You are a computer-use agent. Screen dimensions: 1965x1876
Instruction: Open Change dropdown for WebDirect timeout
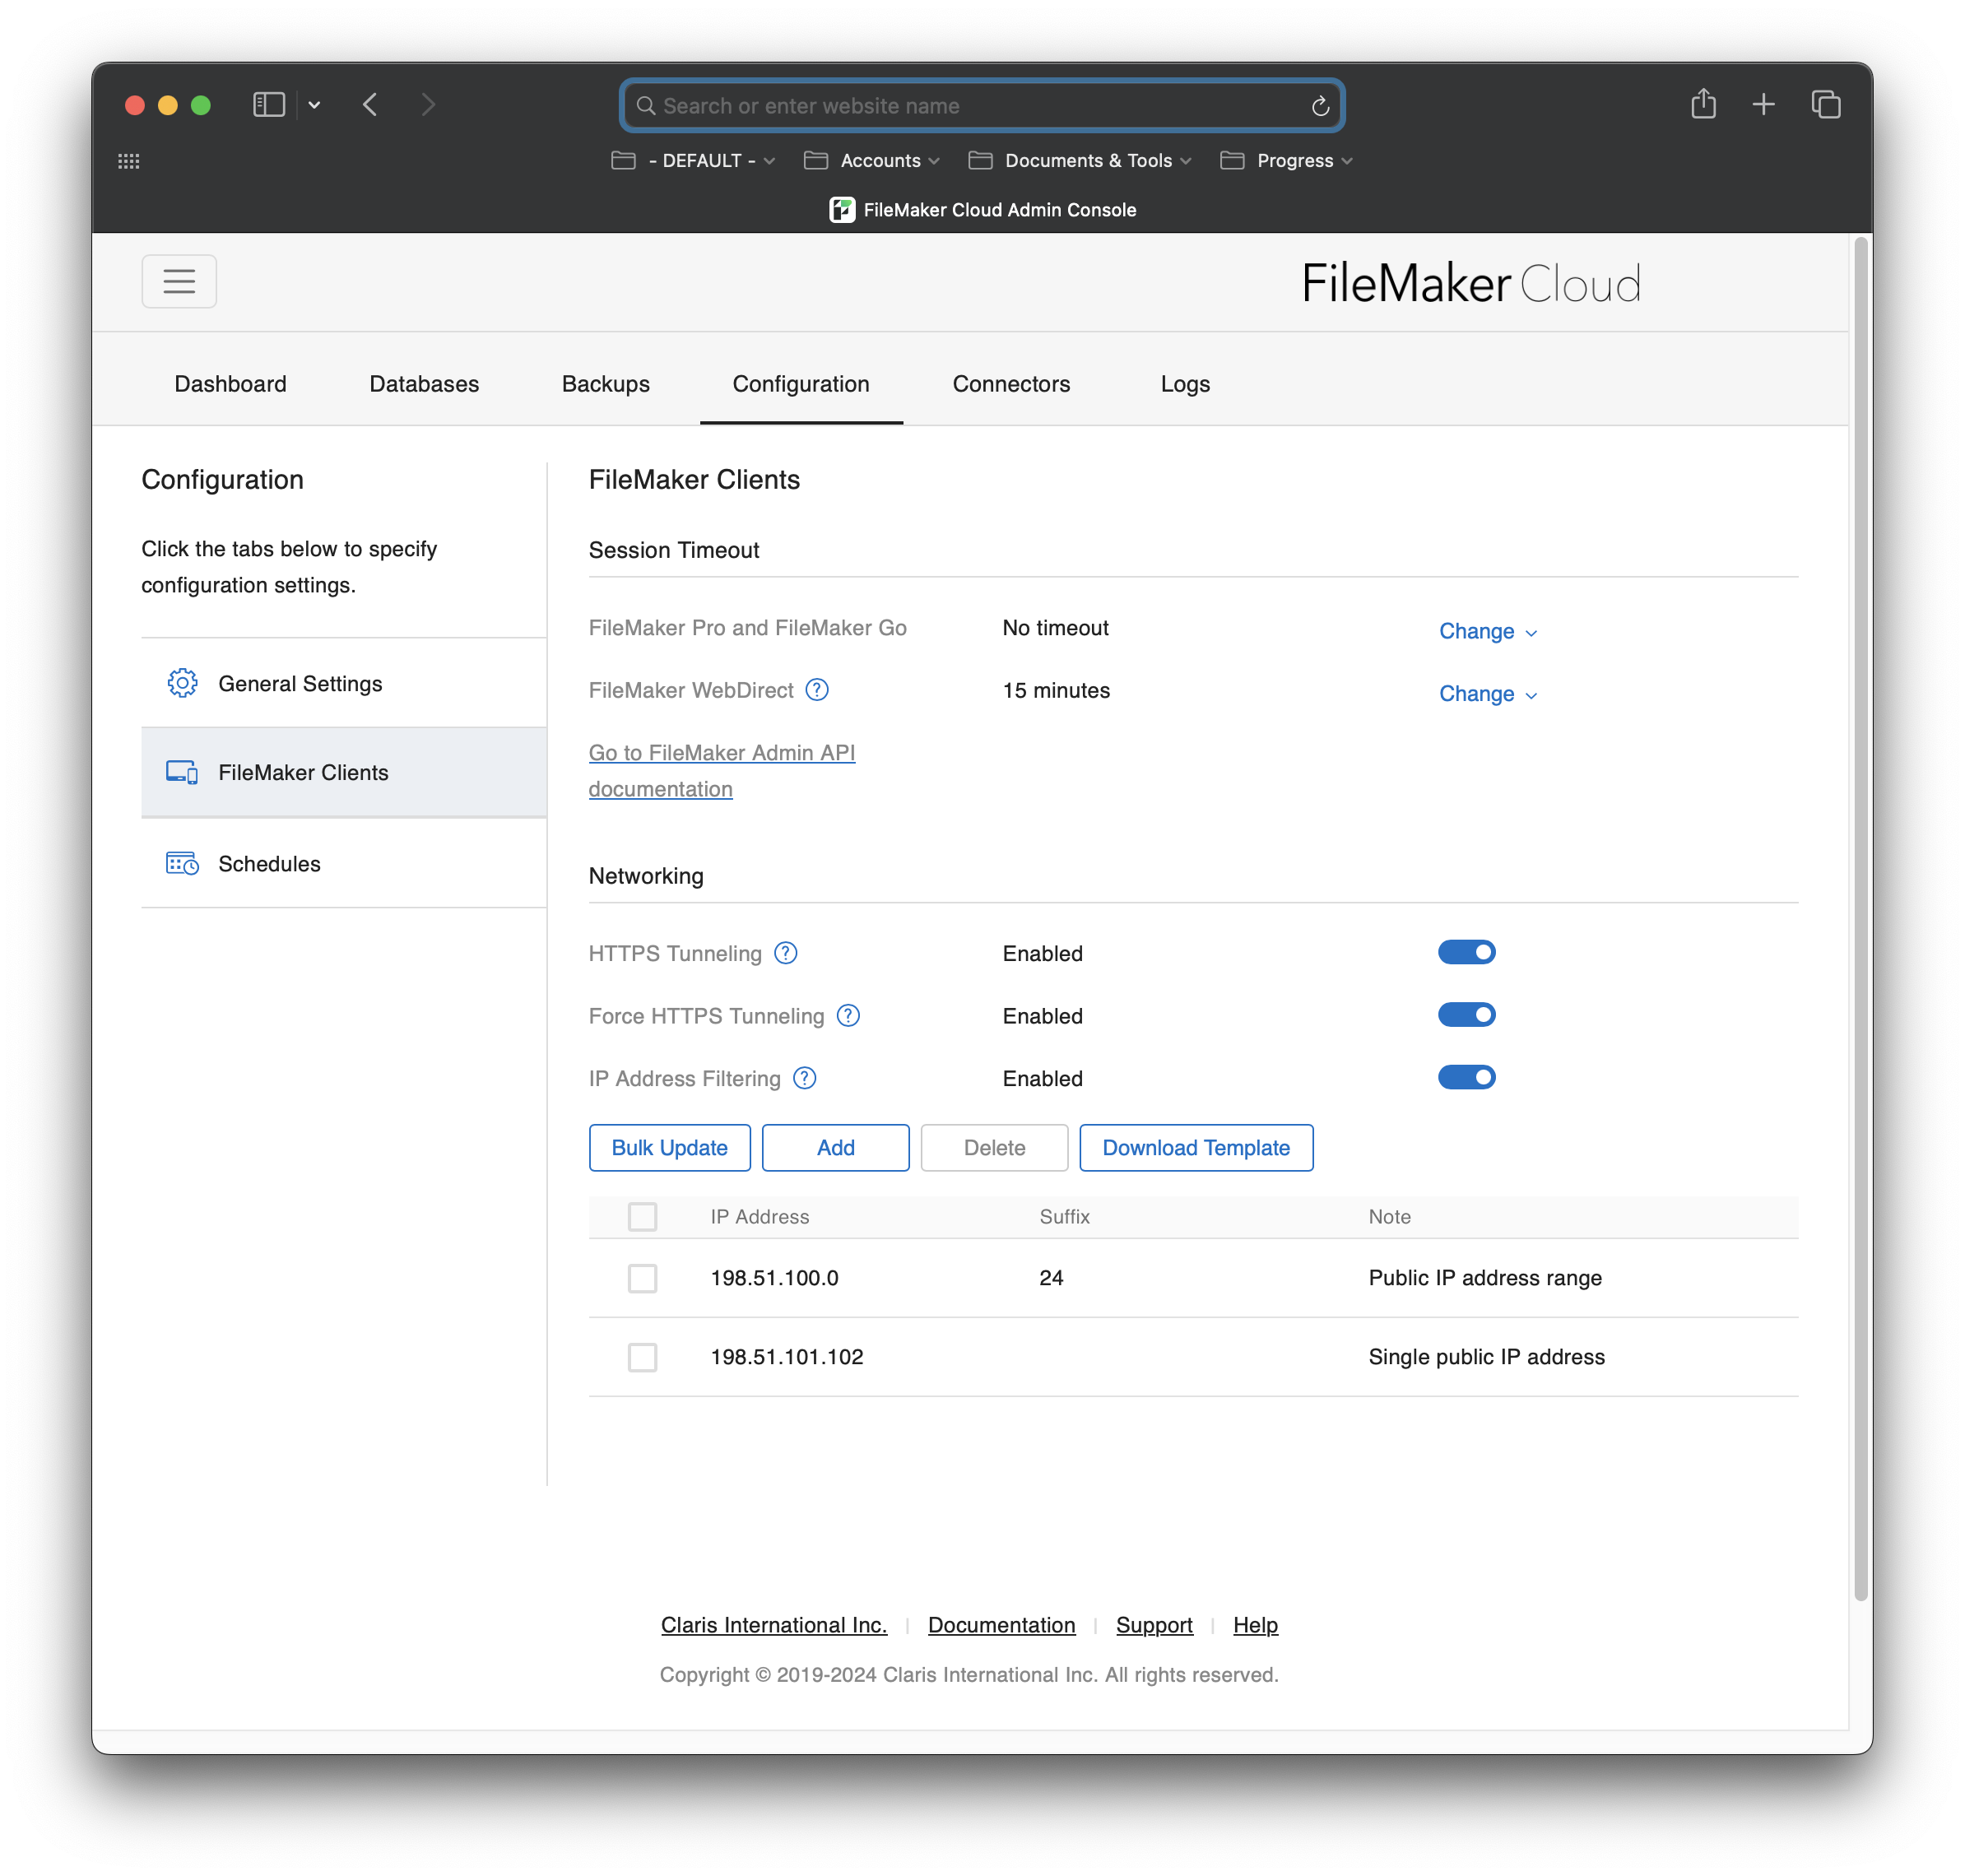coord(1488,694)
